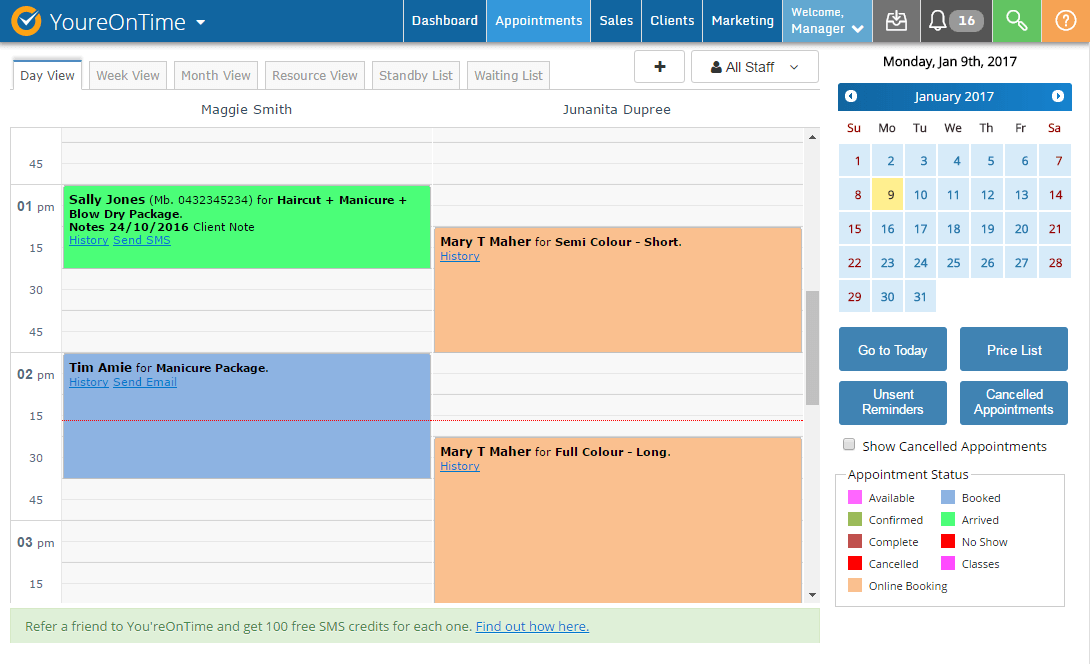Select January 9 in the mini calendar
Screen dimensions: 1090x664
click(888, 195)
